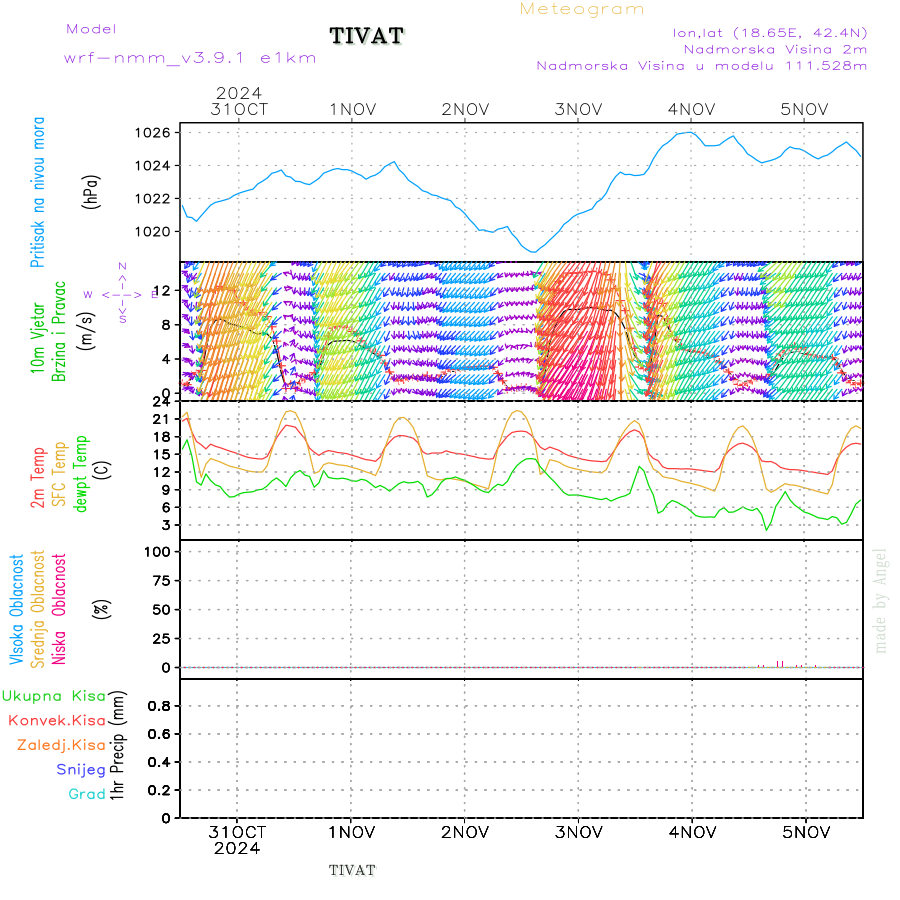Click the blue Snijeg legend entry
Viewport: 900px width, 900px height.
[81, 770]
